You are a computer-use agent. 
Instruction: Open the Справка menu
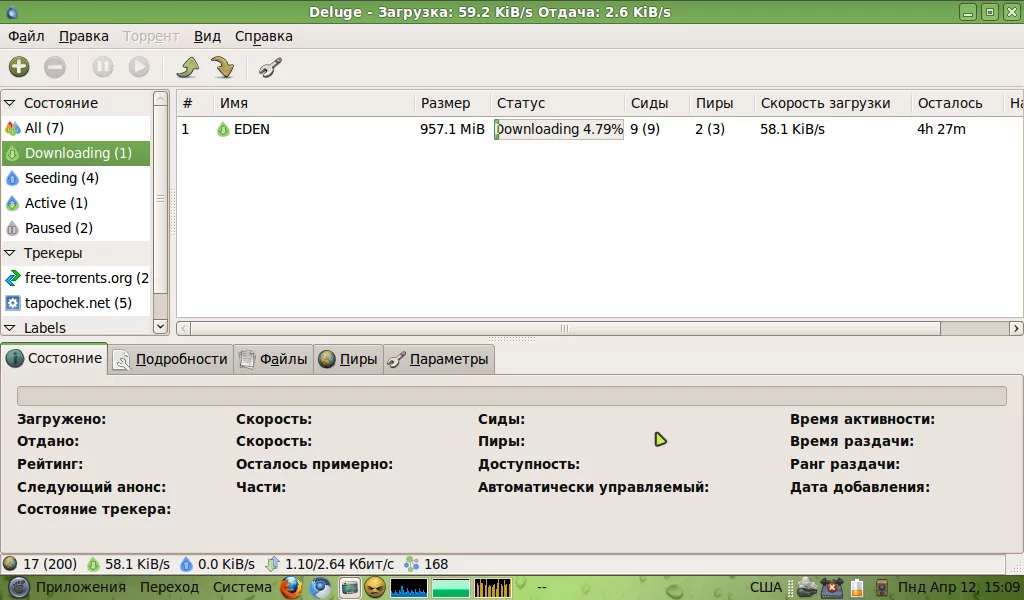click(x=263, y=37)
